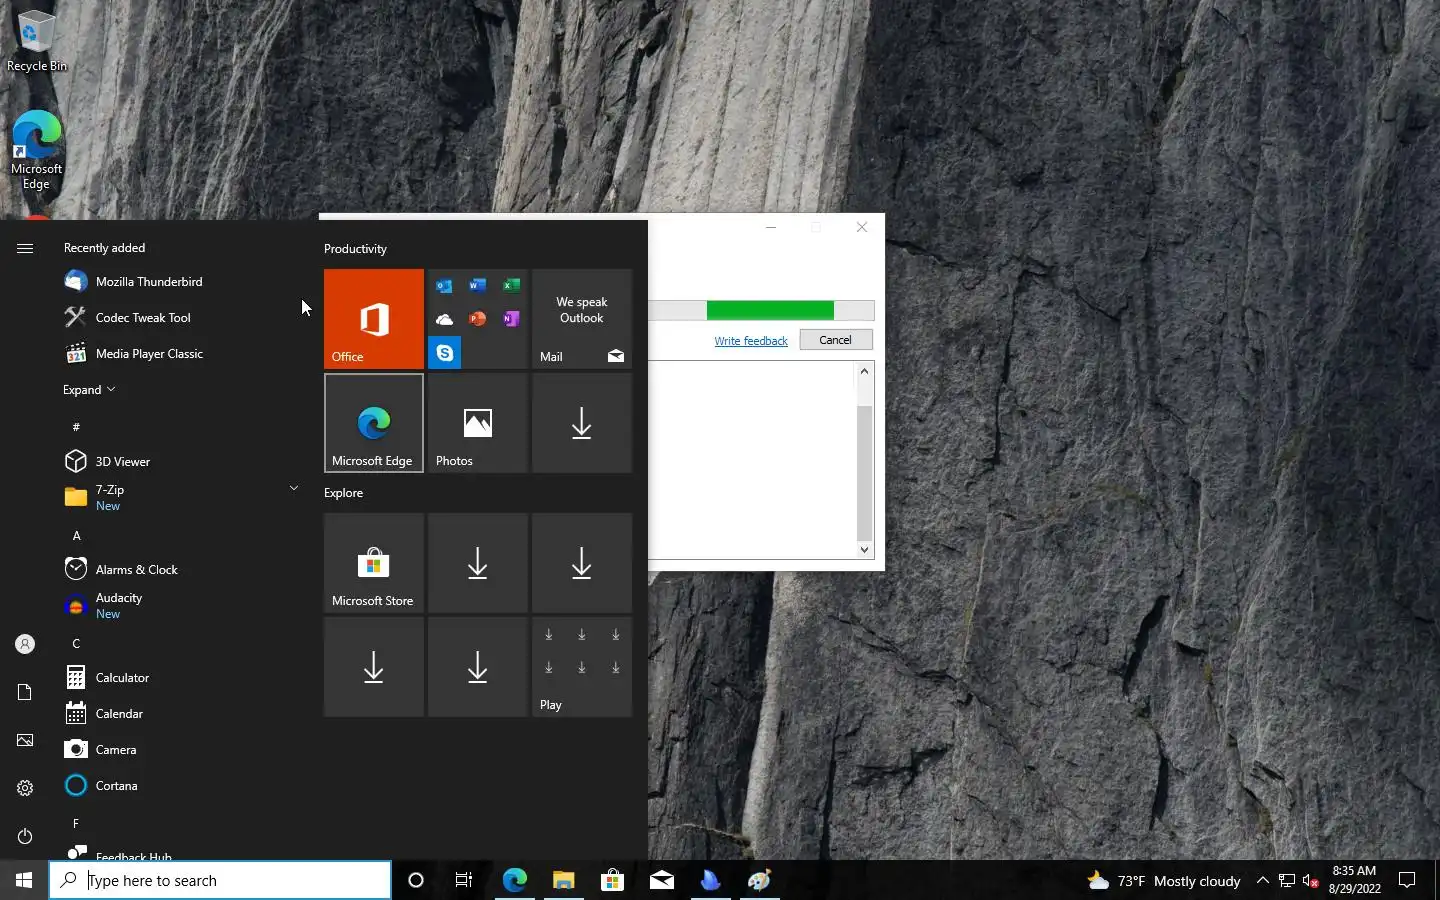1440x900 pixels.
Task: Click the Windows Start button
Action: click(x=24, y=880)
